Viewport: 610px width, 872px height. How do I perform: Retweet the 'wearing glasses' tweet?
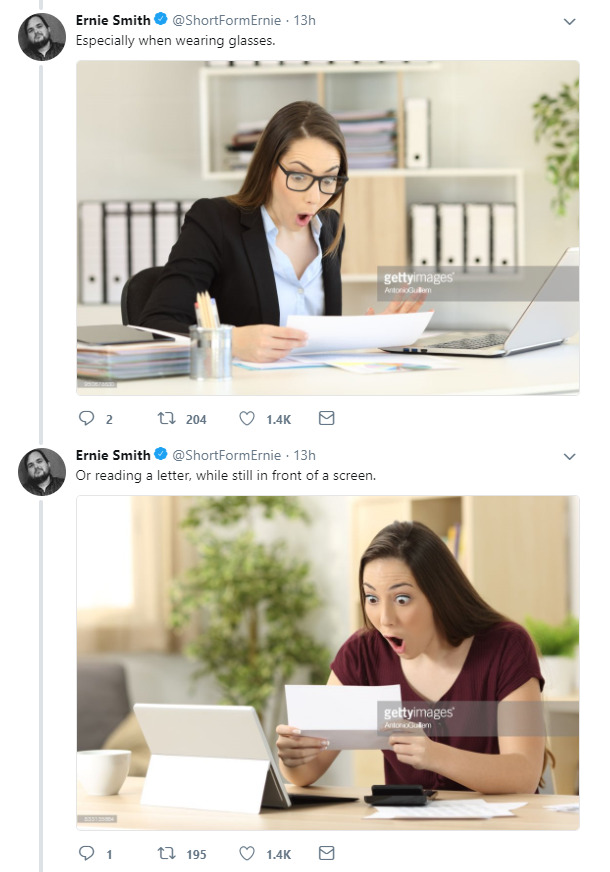click(x=167, y=419)
